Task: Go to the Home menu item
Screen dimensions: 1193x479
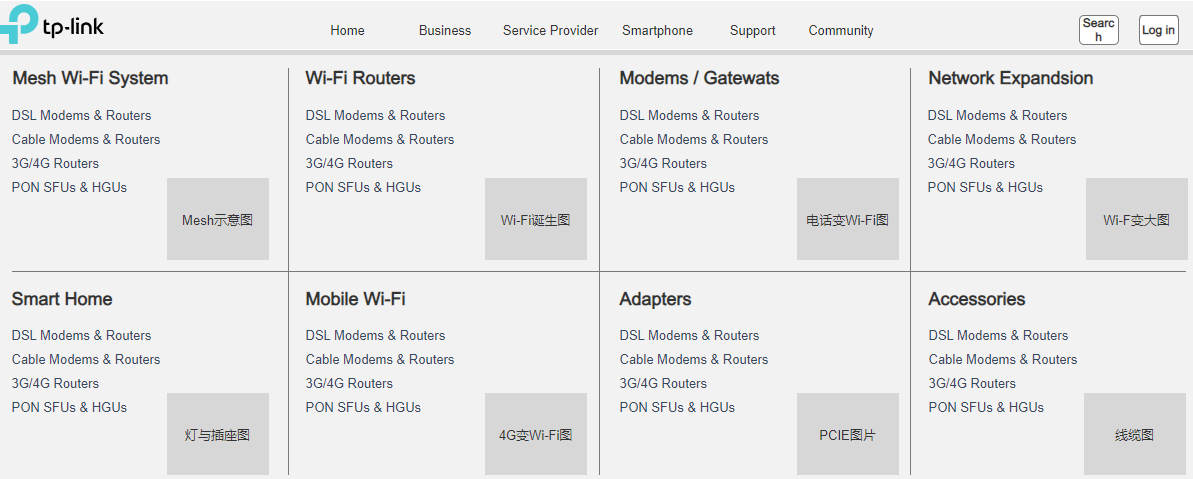Action: pos(347,31)
